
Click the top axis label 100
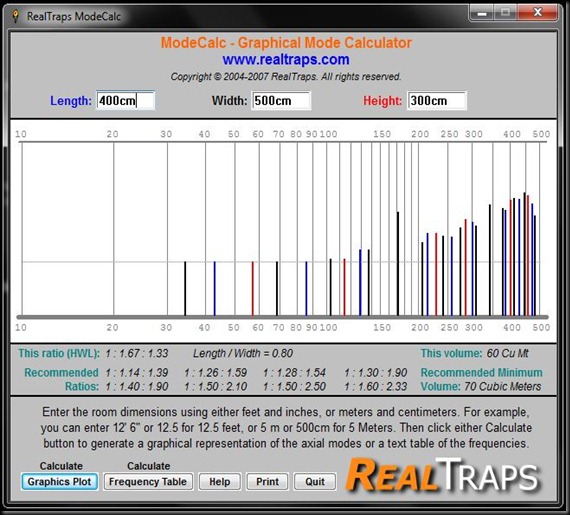(x=328, y=134)
